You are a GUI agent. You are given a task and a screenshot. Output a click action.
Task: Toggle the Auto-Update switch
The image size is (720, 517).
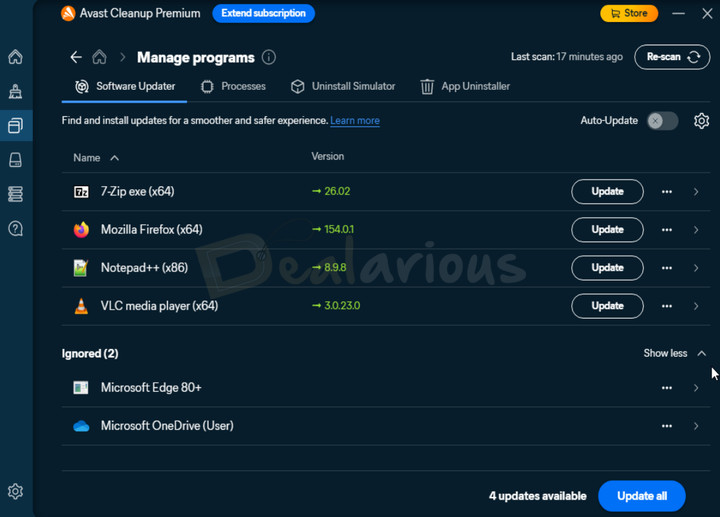coord(663,121)
